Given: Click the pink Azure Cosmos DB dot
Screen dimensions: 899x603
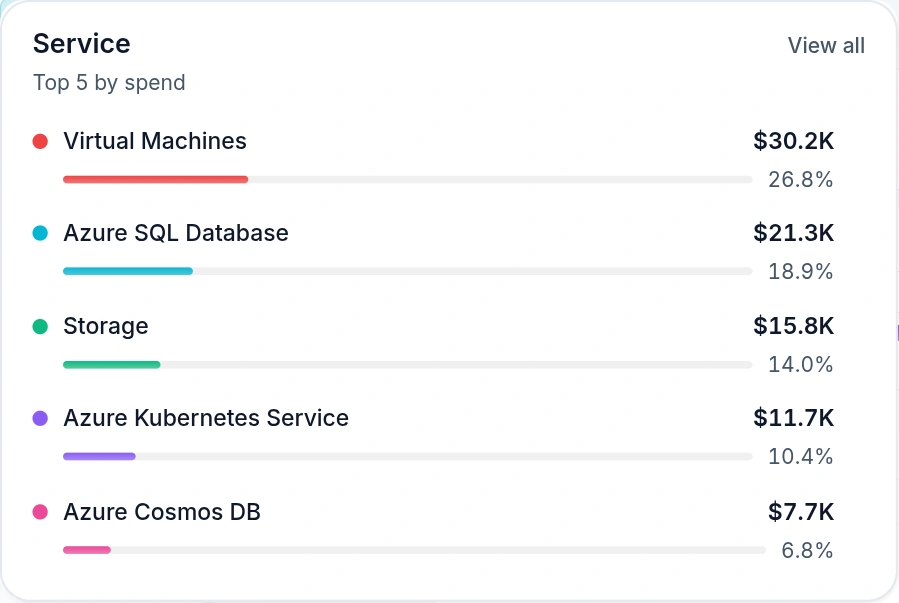Looking at the screenshot, I should (x=40, y=512).
